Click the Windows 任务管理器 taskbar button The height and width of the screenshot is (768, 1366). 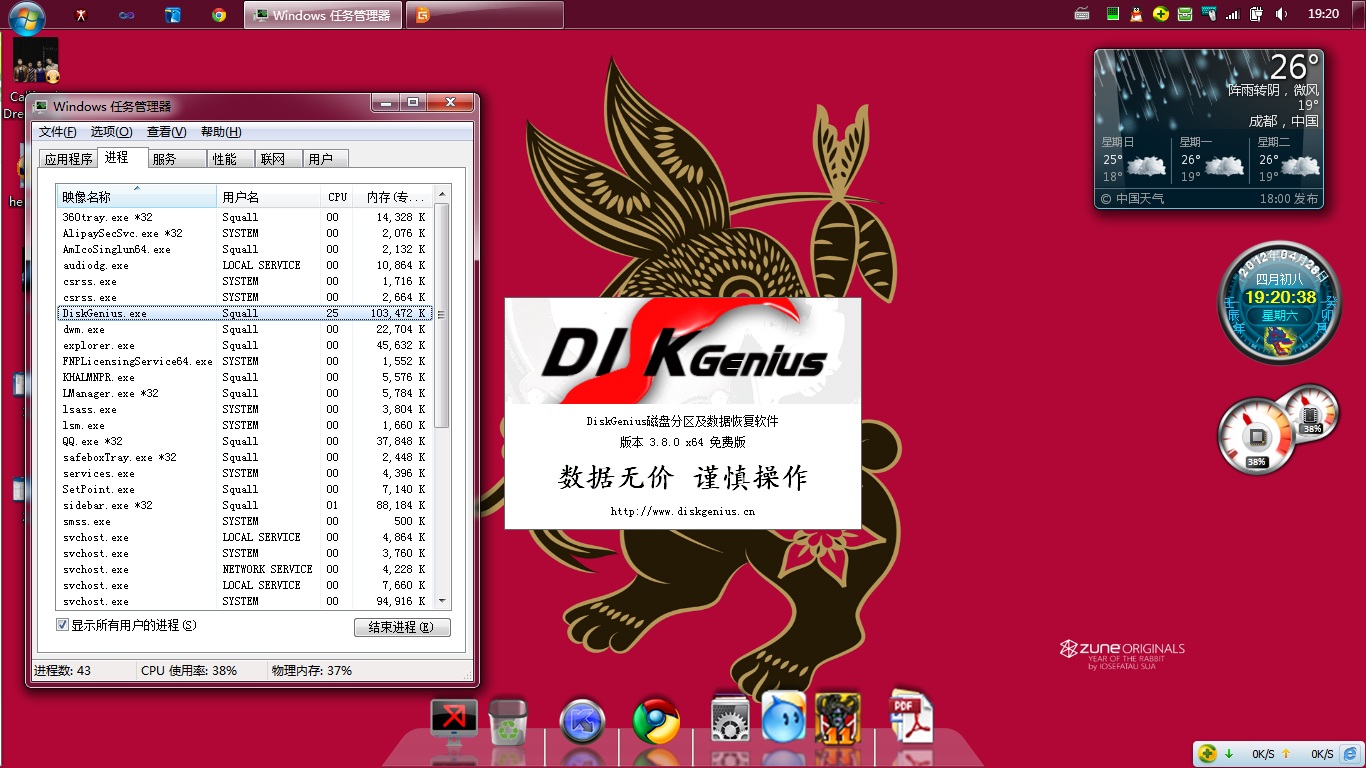coord(323,15)
